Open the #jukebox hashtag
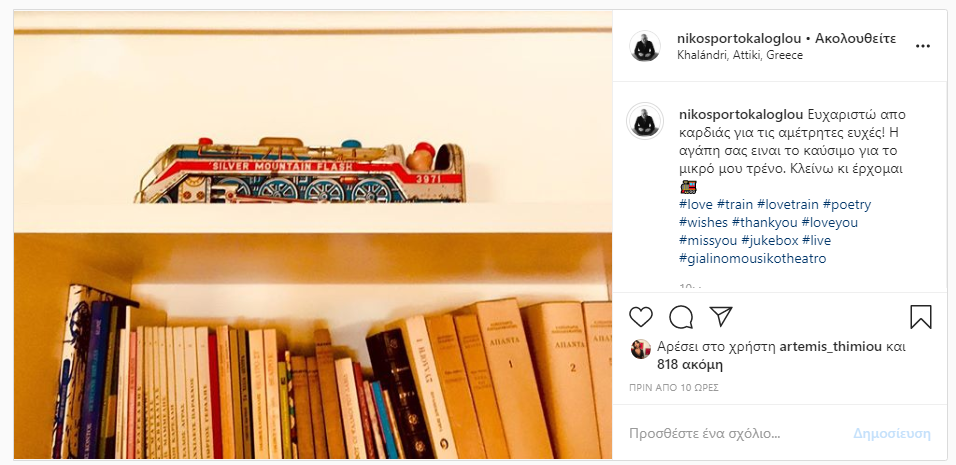The width and height of the screenshot is (956, 465). coord(769,240)
